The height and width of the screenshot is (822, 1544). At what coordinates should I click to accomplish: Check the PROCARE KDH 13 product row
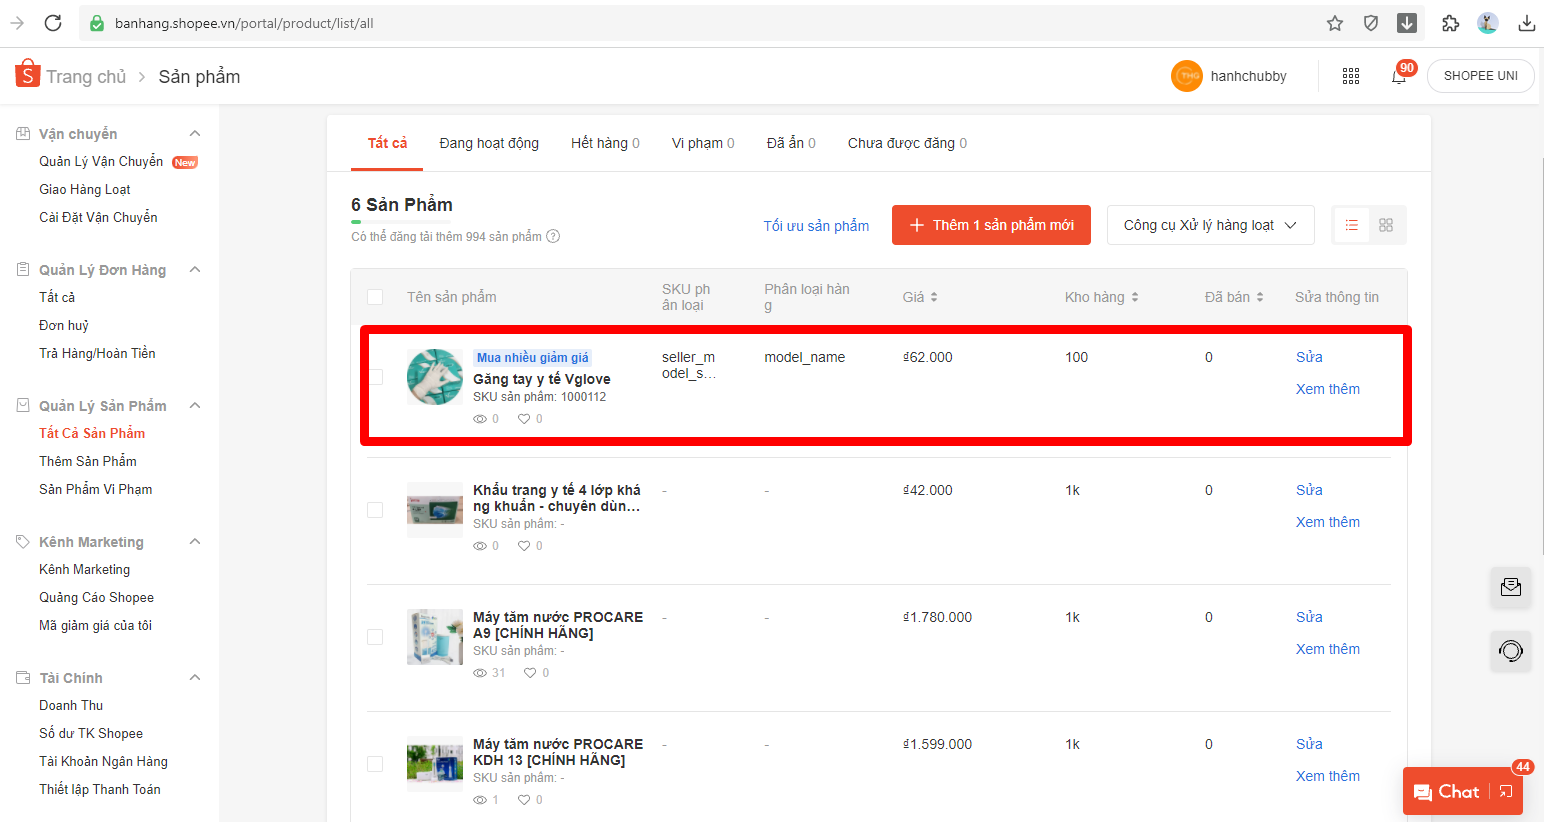[375, 764]
